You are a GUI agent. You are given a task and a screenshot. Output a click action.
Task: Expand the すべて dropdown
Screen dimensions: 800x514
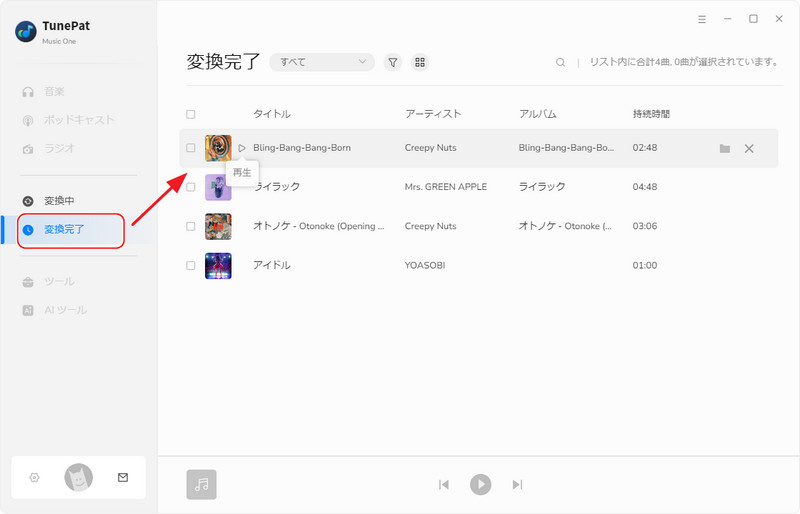(x=322, y=62)
